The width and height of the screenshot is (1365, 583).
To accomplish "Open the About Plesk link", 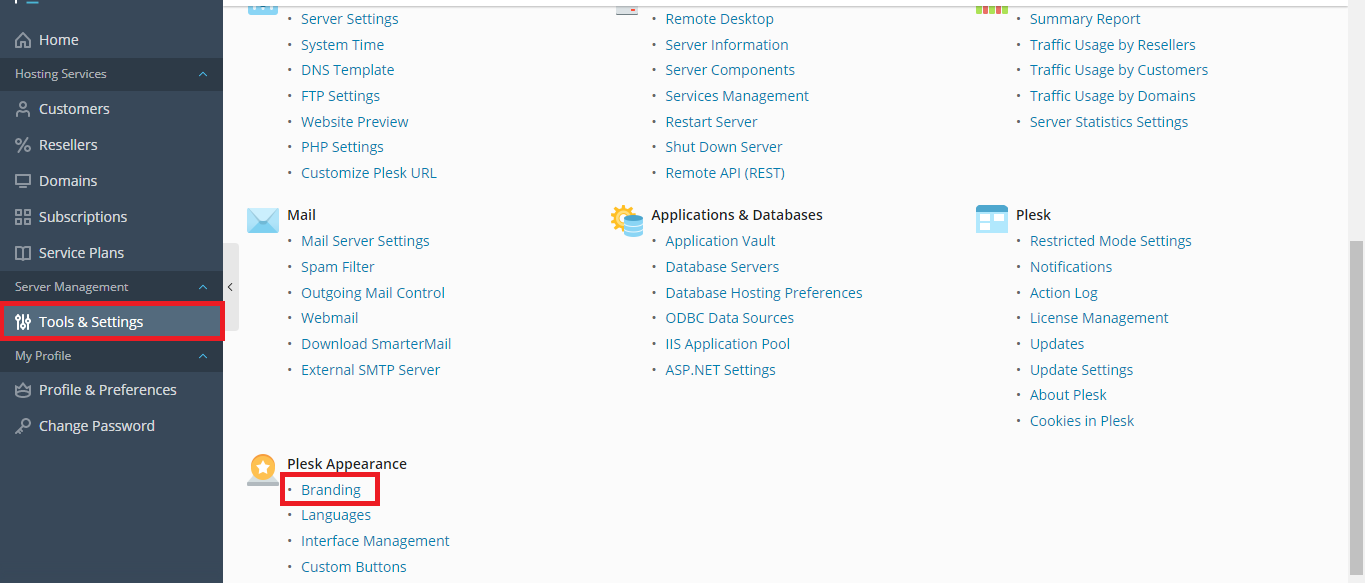I will 1068,395.
